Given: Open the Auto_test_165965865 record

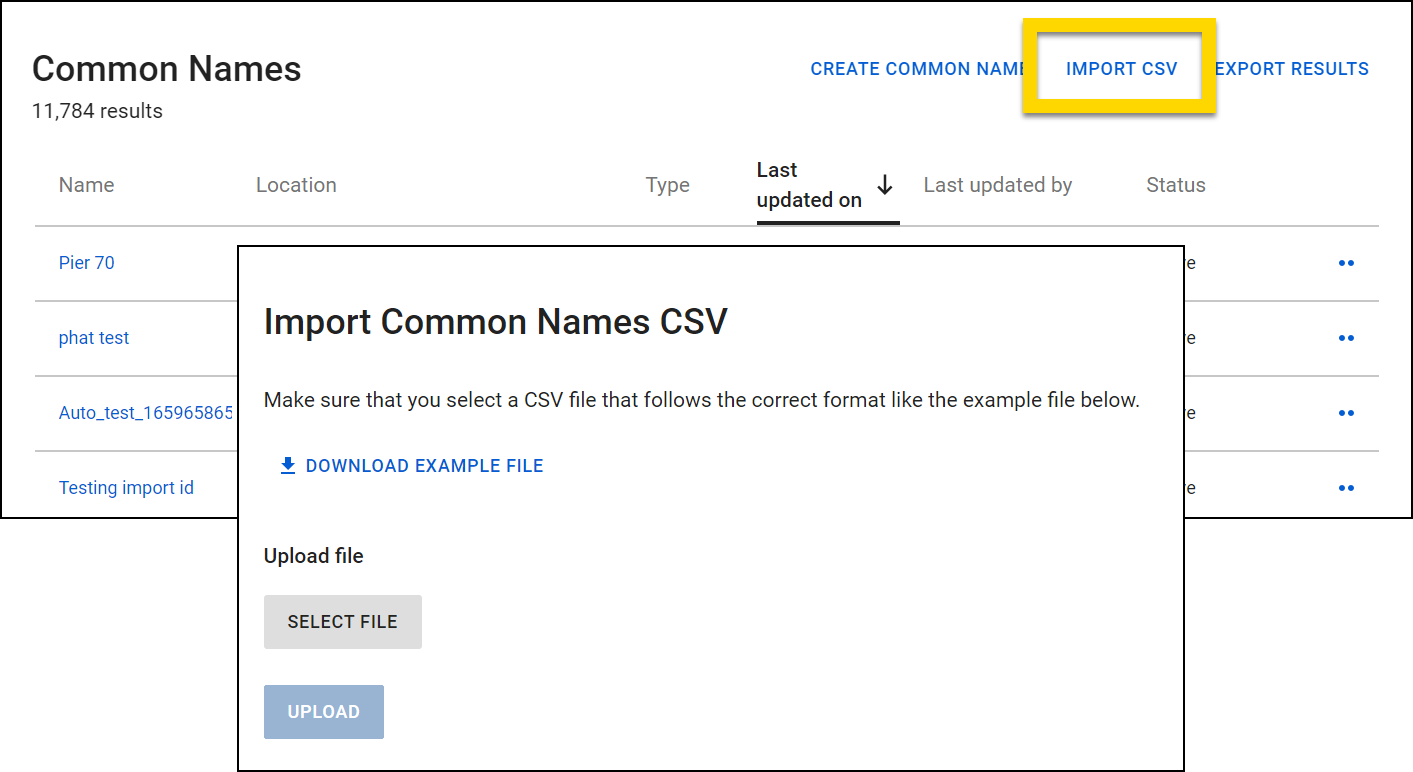Looking at the screenshot, I should click(145, 412).
